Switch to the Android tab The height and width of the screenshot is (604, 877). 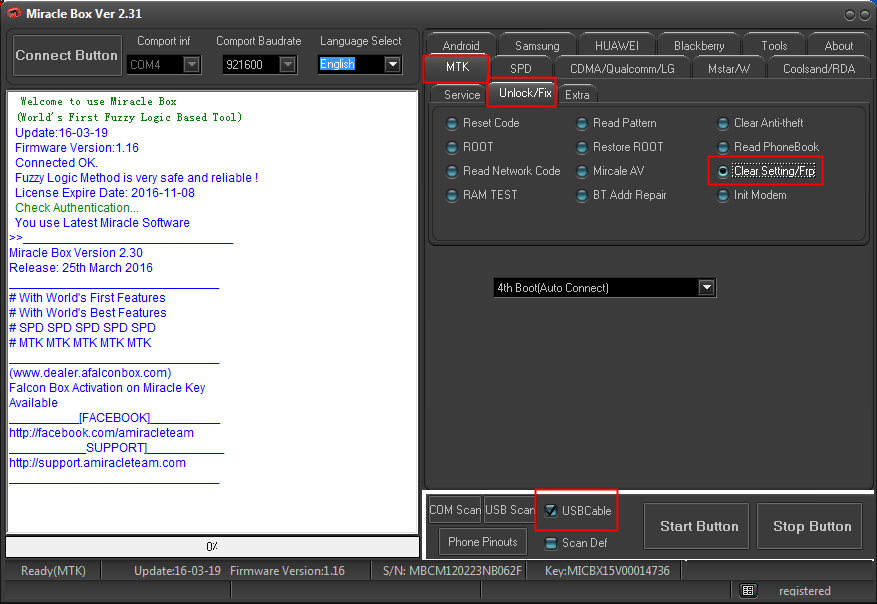[461, 45]
